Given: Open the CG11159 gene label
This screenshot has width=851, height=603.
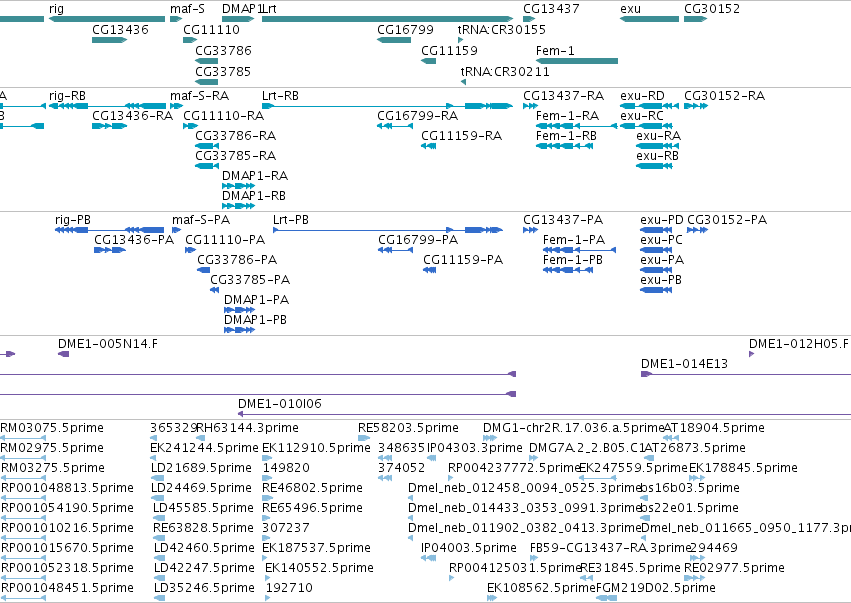Looking at the screenshot, I should pyautogui.click(x=449, y=50).
